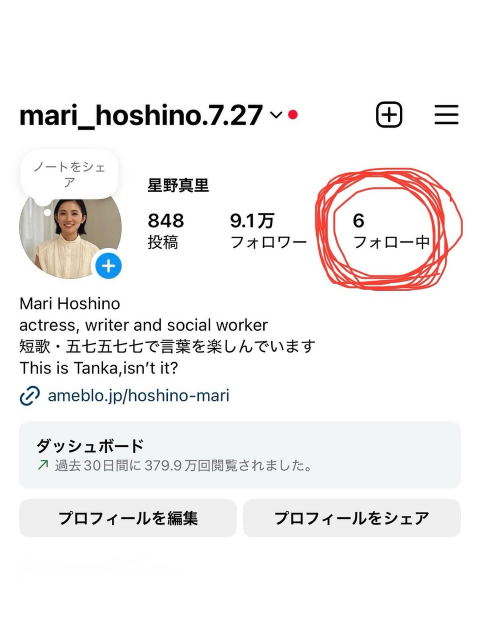The height and width of the screenshot is (640, 480).
Task: Click プロフィールをシェア button
Action: pos(352,518)
